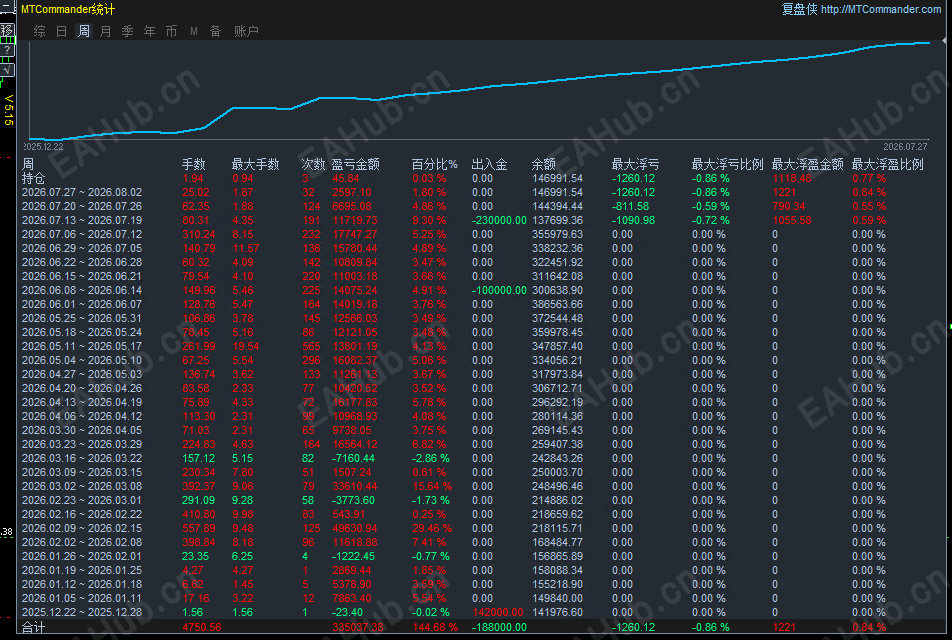Click the √ check button
The height and width of the screenshot is (640, 952).
point(7,70)
